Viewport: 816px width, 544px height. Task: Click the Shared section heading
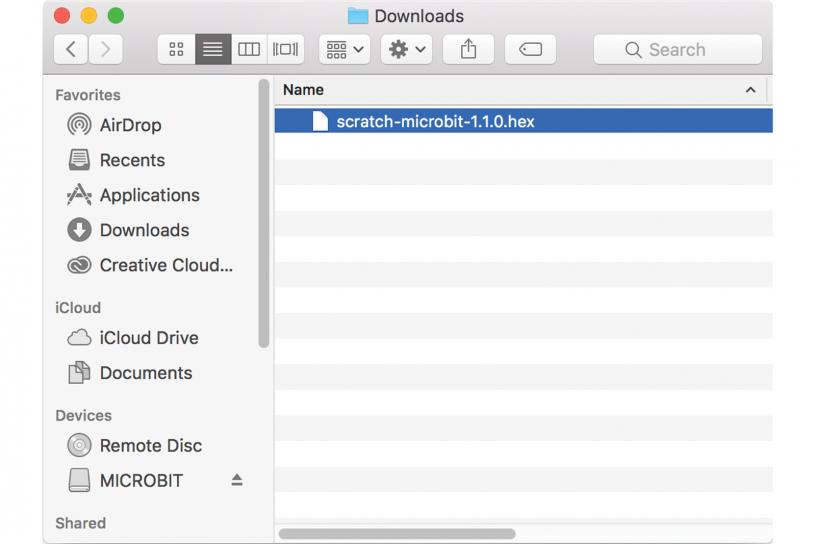81,523
